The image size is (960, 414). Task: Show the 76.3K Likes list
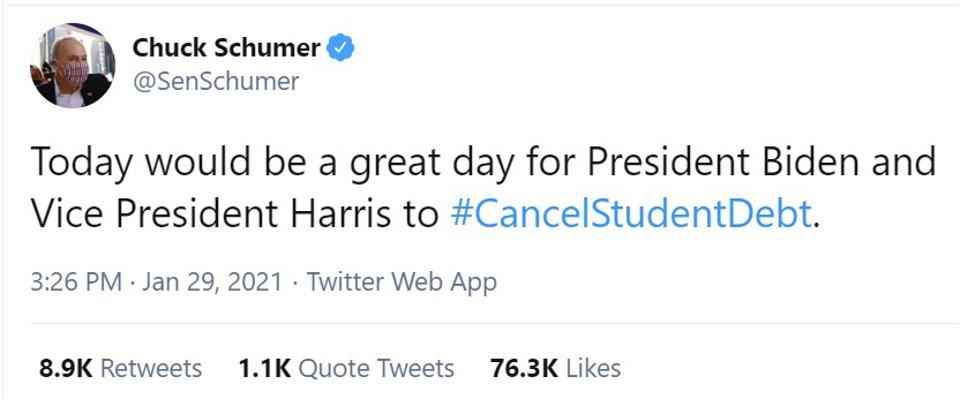[555, 369]
